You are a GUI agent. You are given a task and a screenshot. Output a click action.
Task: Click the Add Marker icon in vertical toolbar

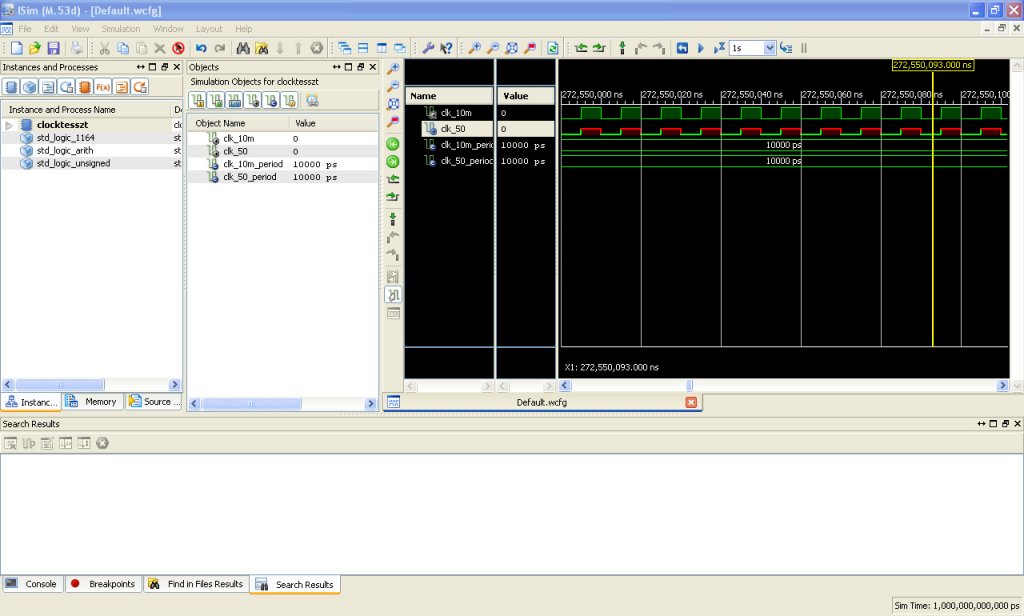click(x=393, y=218)
